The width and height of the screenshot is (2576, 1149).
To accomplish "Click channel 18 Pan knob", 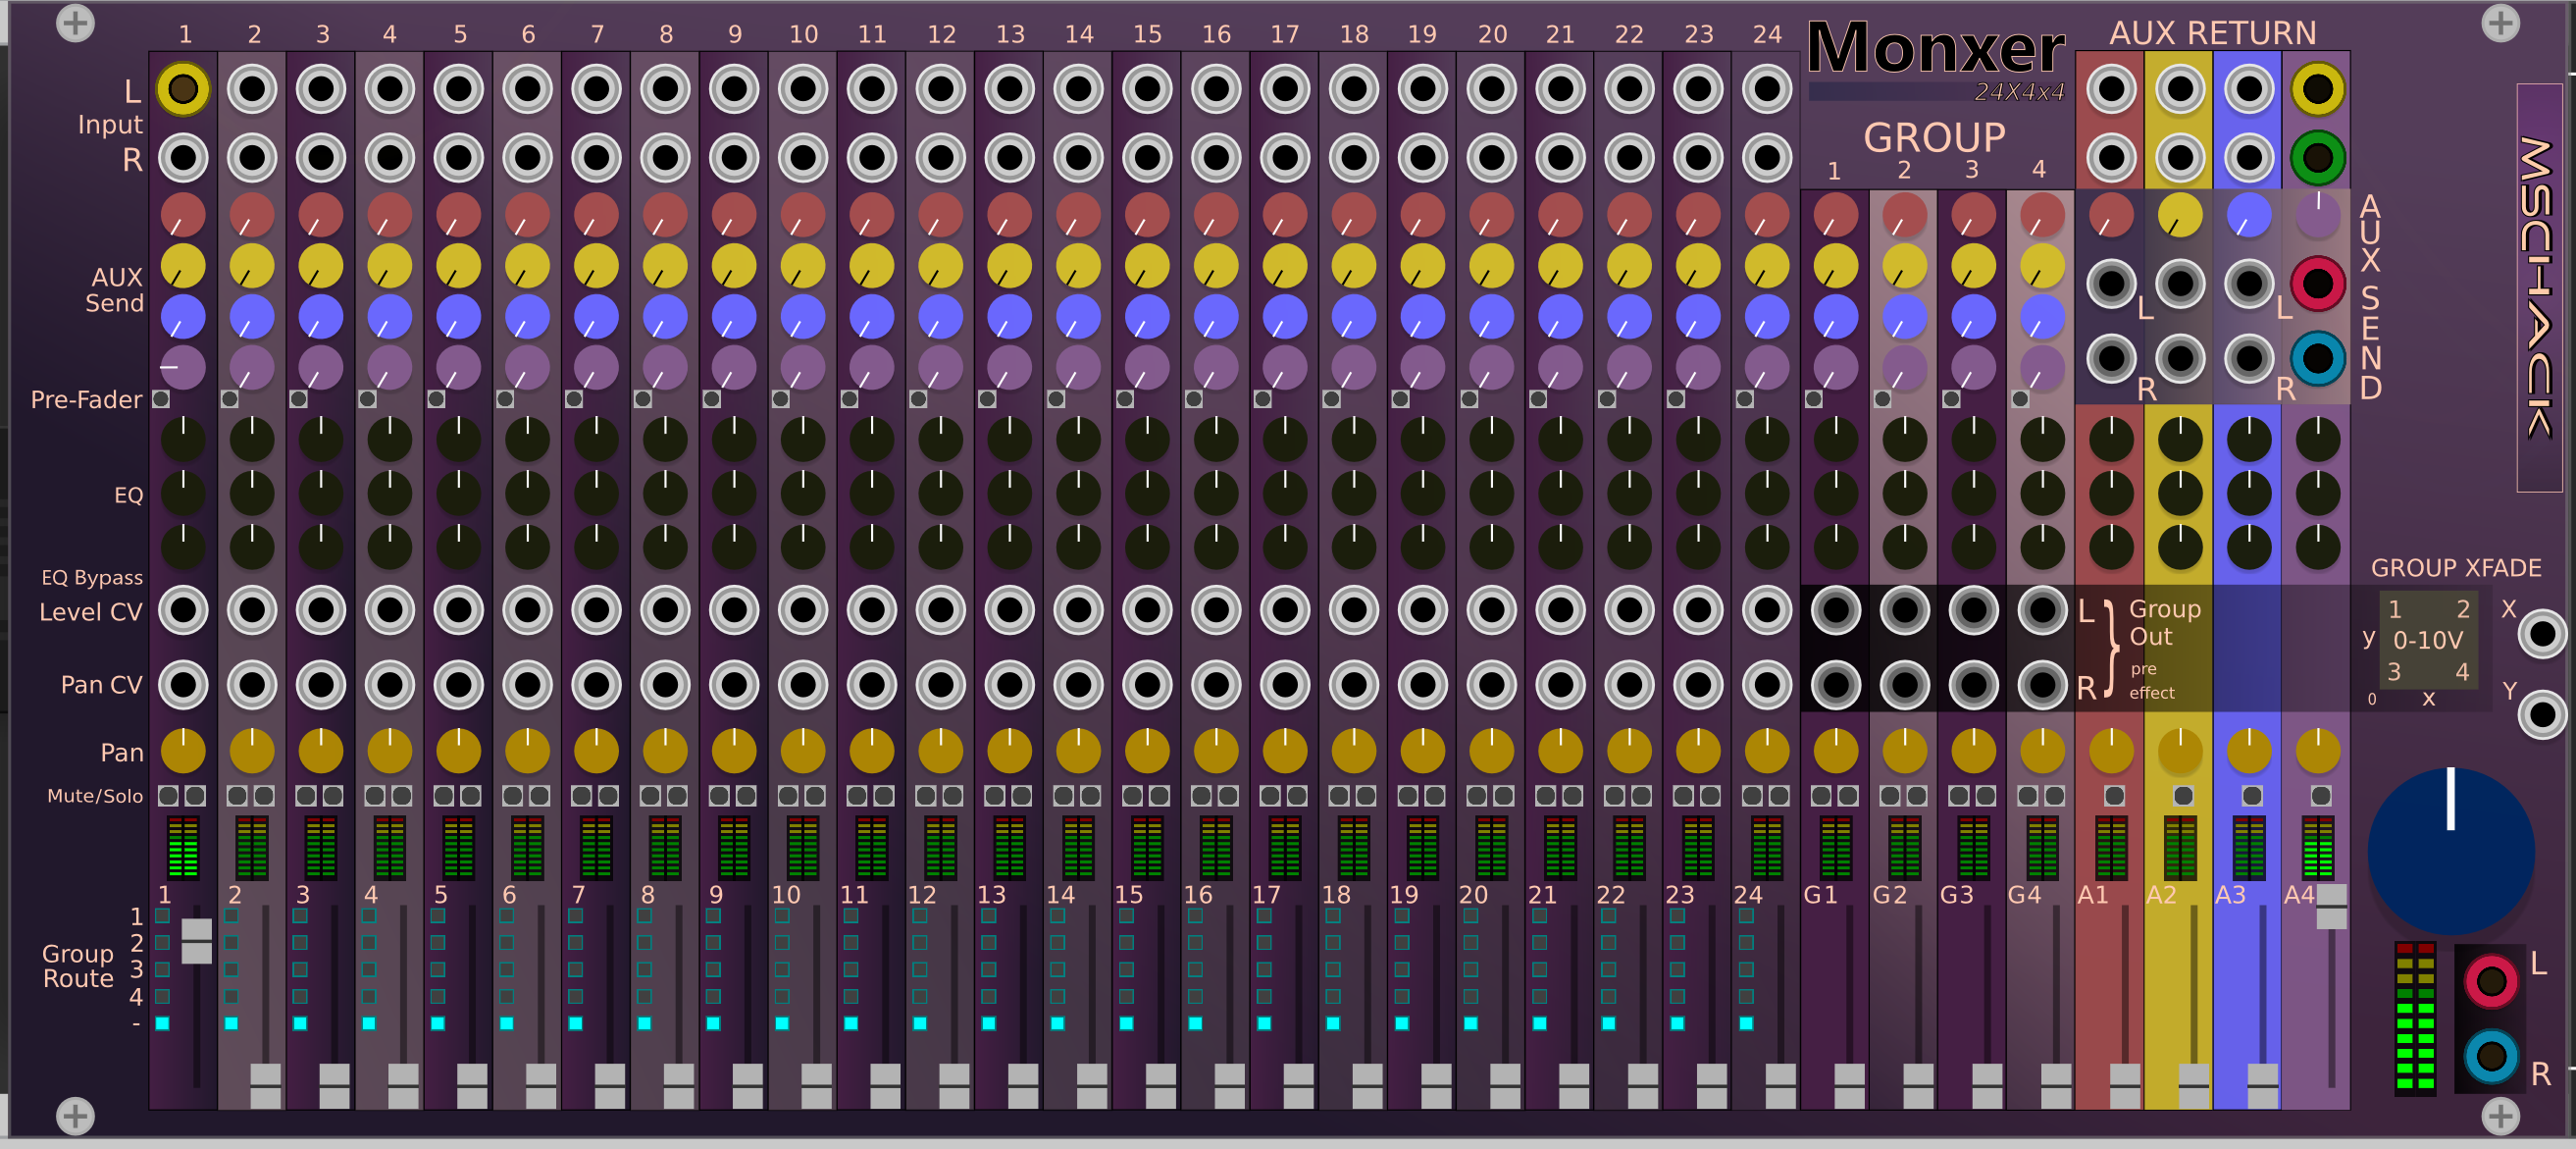I will pos(1354,751).
